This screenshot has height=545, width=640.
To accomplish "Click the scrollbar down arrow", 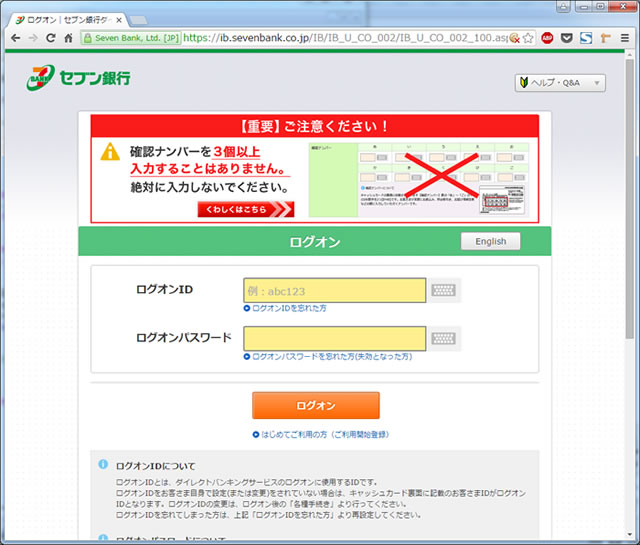I will pyautogui.click(x=629, y=534).
